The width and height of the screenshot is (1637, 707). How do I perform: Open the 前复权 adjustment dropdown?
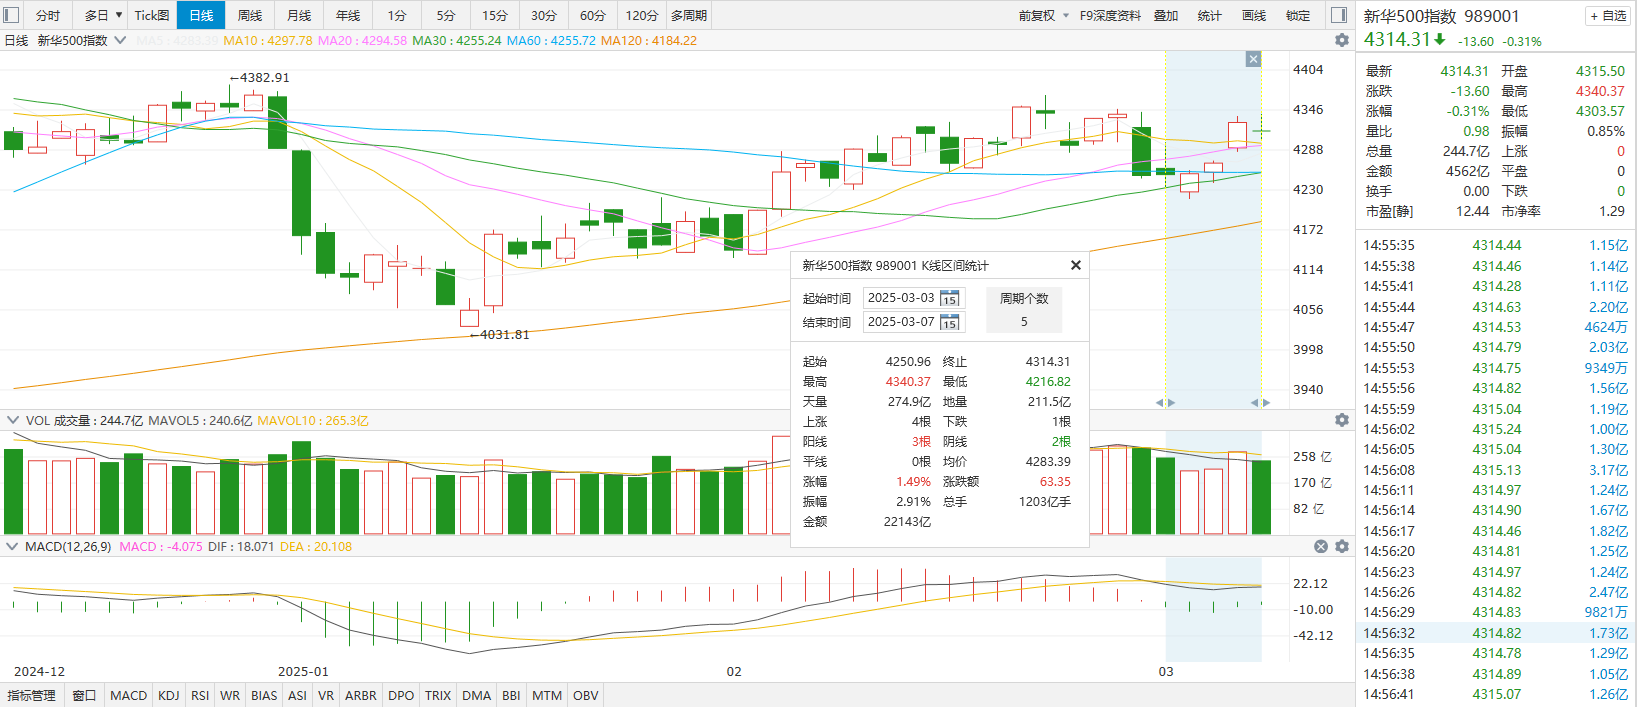coord(1044,15)
